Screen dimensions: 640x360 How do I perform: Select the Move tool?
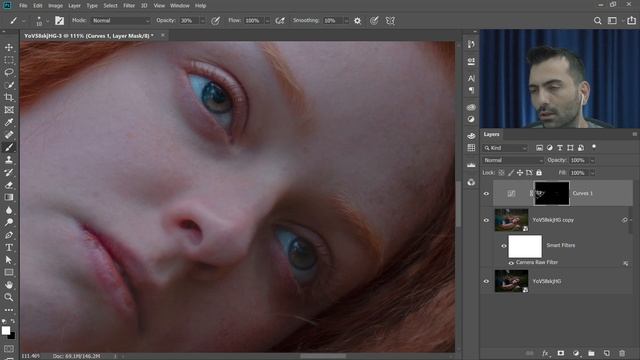point(9,47)
